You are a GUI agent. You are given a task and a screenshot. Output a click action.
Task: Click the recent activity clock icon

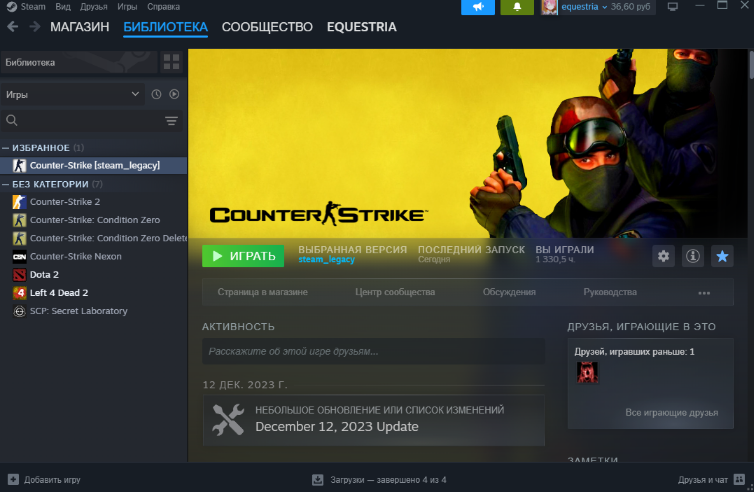(x=156, y=94)
